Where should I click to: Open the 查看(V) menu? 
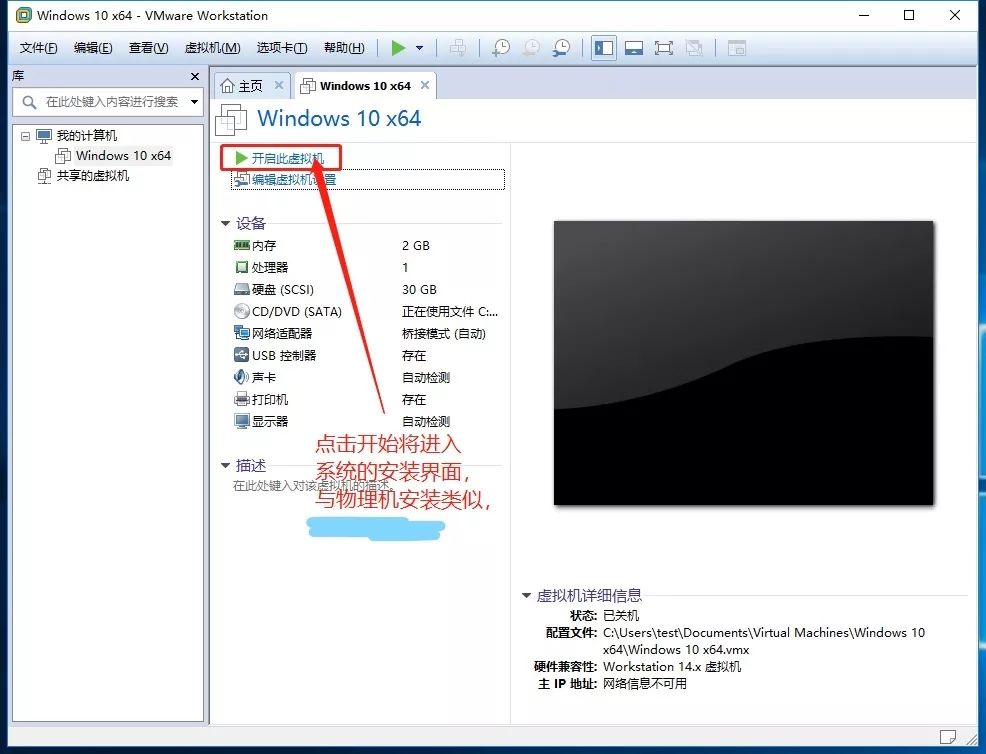coord(148,48)
